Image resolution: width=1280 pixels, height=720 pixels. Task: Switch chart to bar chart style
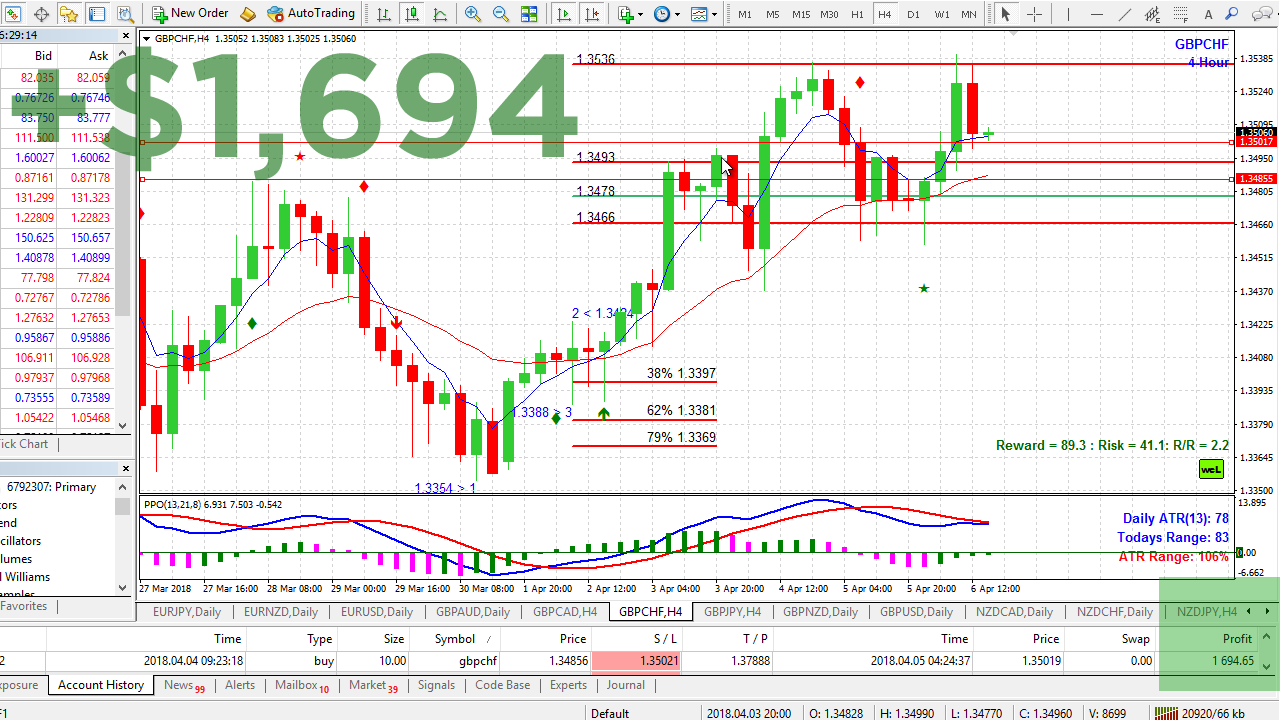[384, 14]
